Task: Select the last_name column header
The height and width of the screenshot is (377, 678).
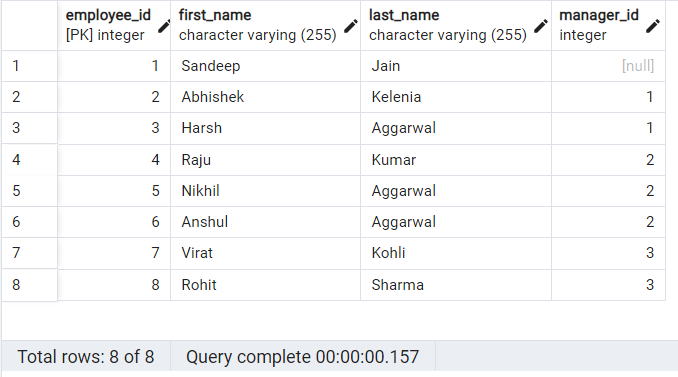Action: click(456, 26)
